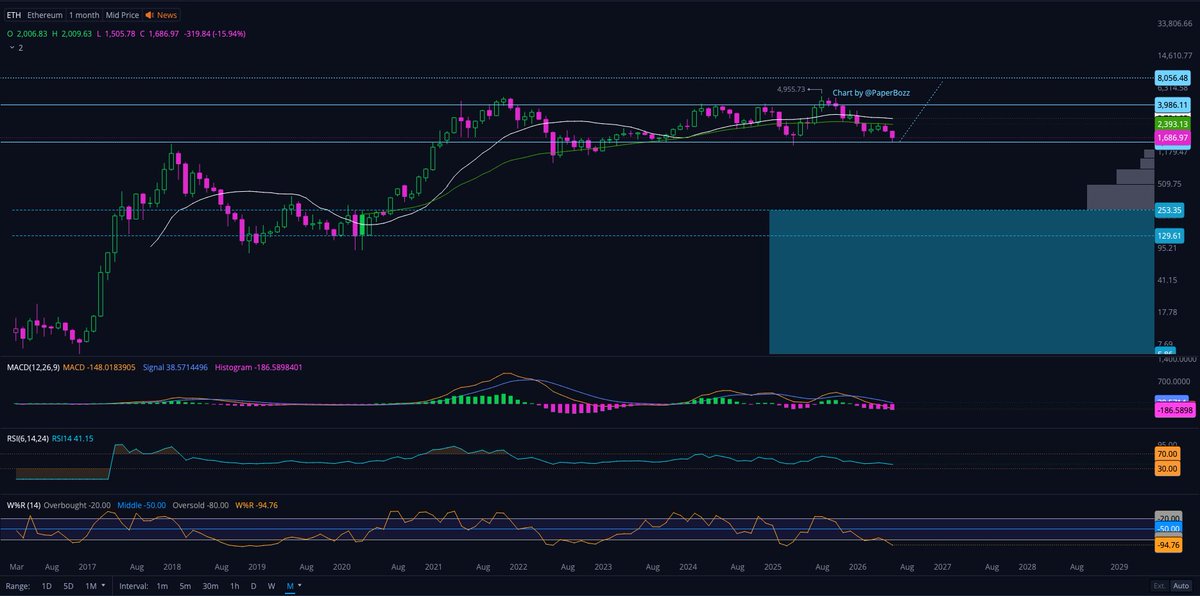Click the RSI(6,14,24) indicator title

(27, 438)
